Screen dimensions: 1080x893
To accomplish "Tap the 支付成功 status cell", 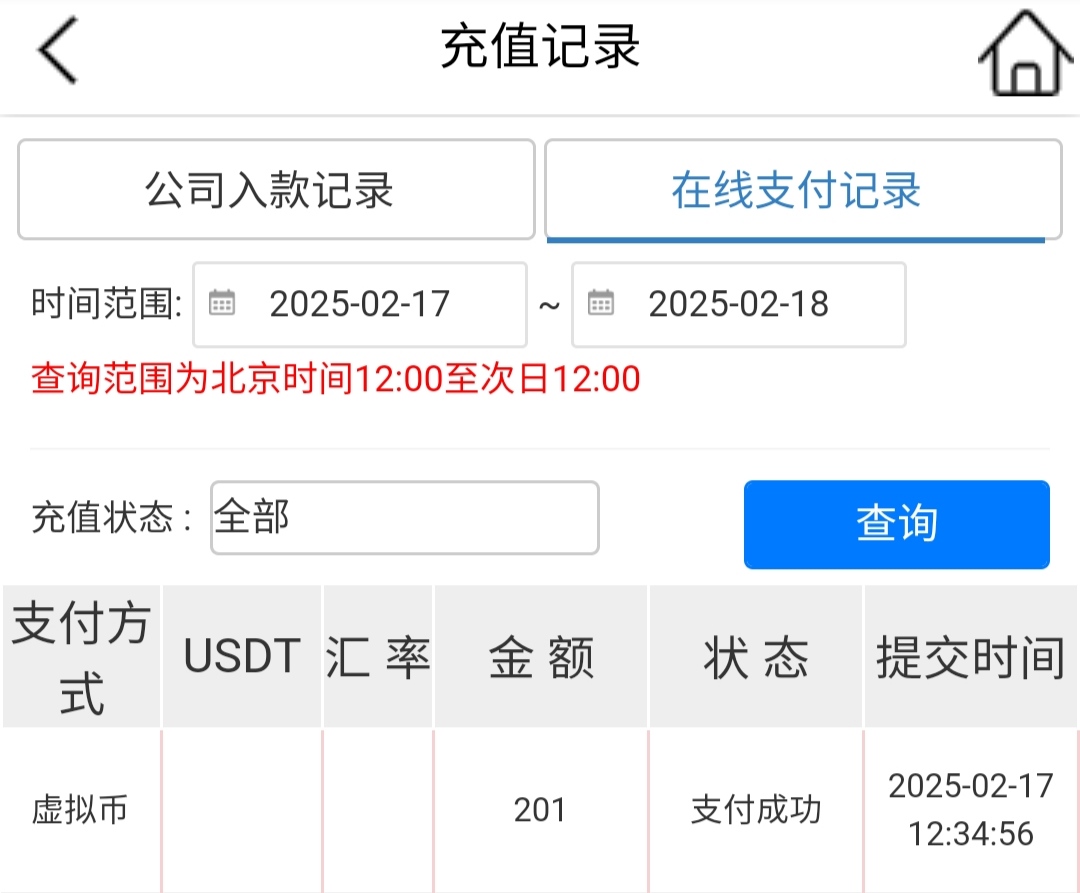I will (x=756, y=810).
